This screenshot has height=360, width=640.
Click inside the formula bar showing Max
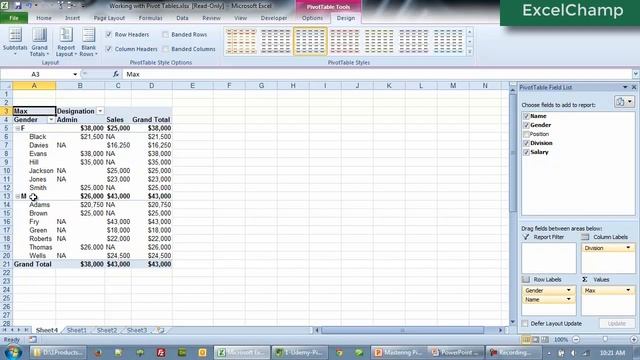click(x=376, y=74)
